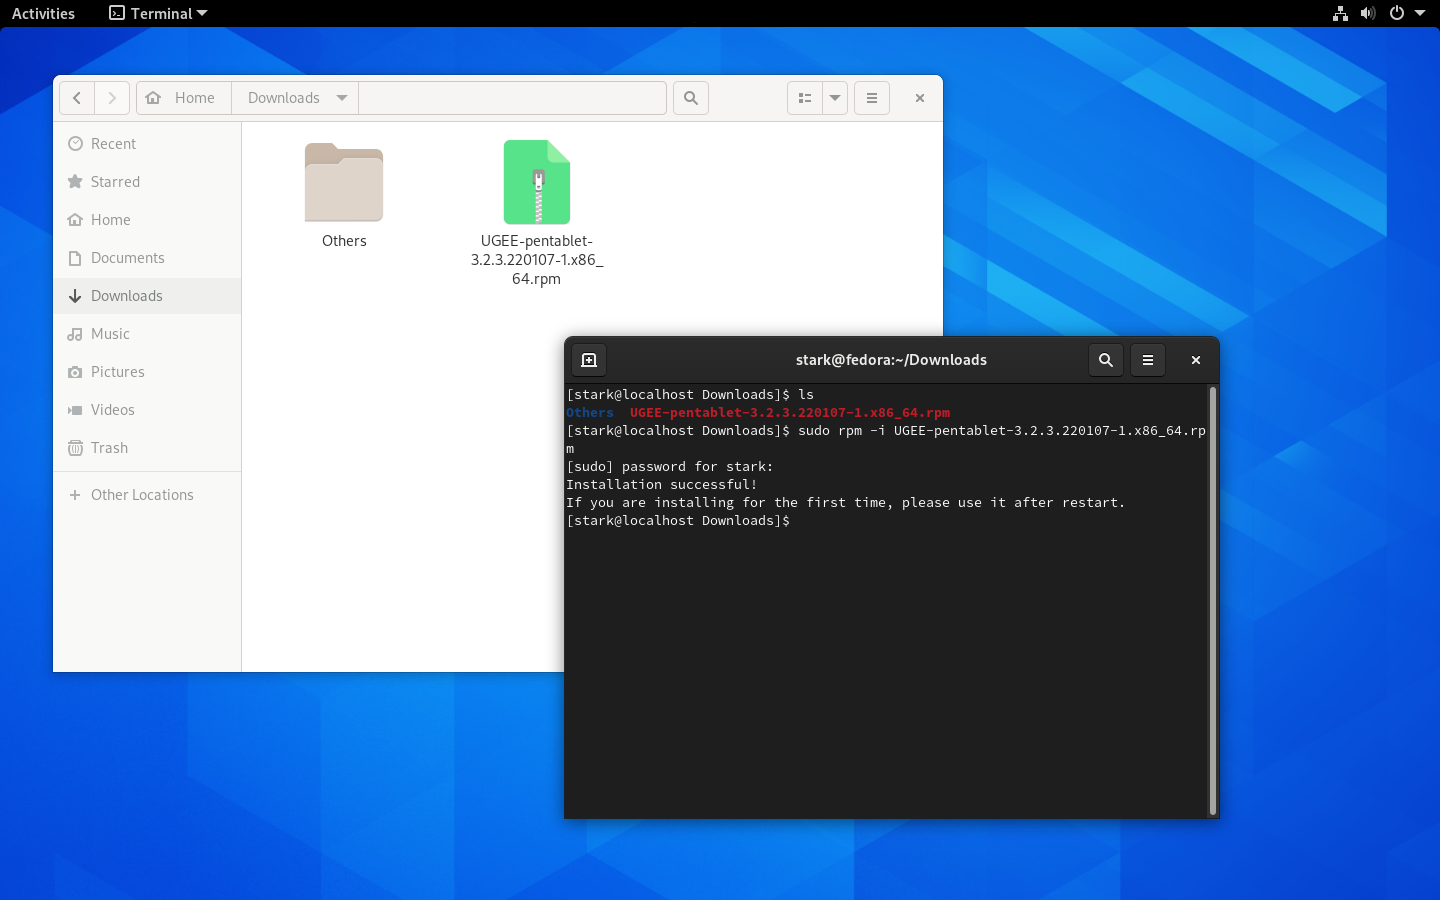Open Files hamburger menu
Screen dimensions: 1440x900
coord(872,98)
